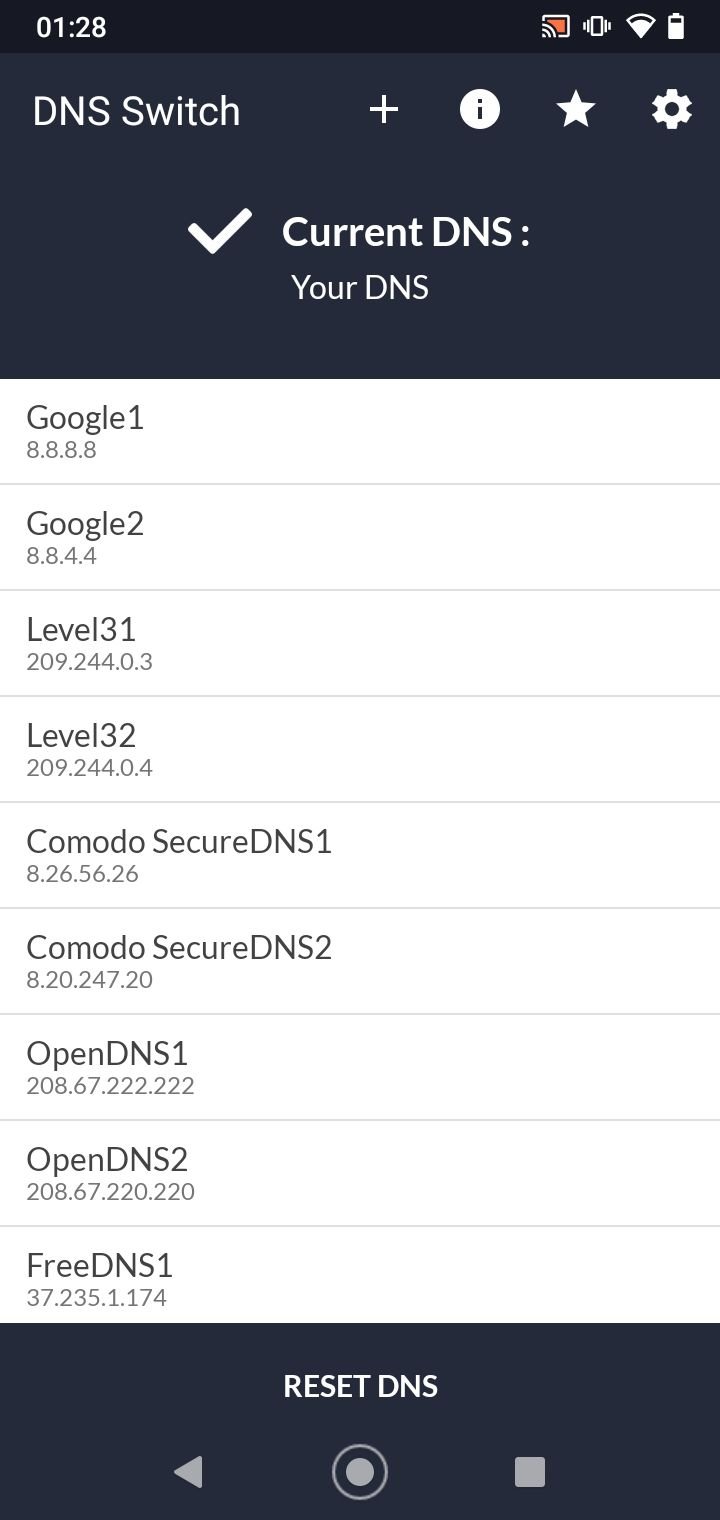Pick FreeDNS1 from the list
Screen dimensions: 720x1520
(360, 1278)
